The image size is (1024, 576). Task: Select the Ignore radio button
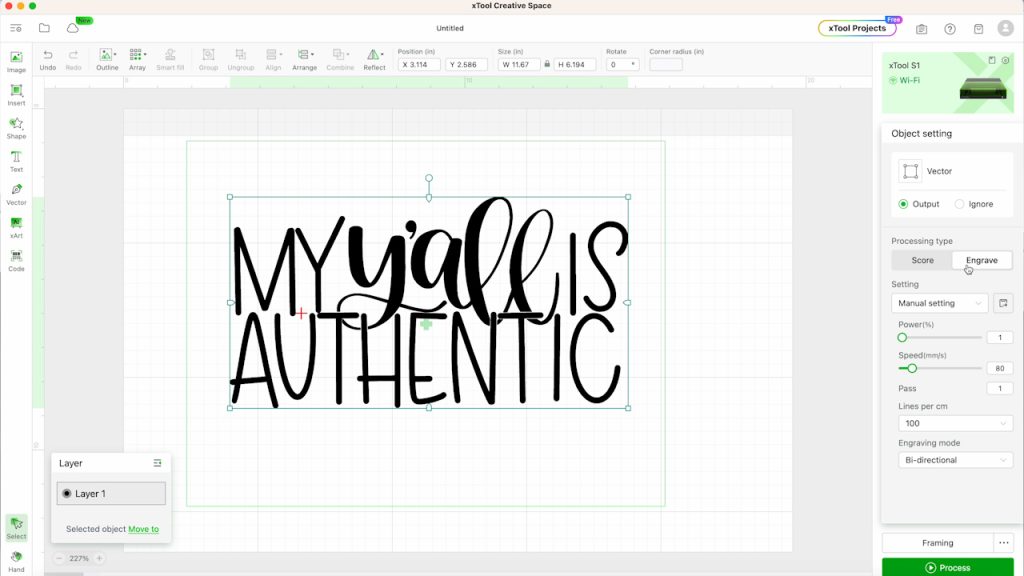(960, 204)
